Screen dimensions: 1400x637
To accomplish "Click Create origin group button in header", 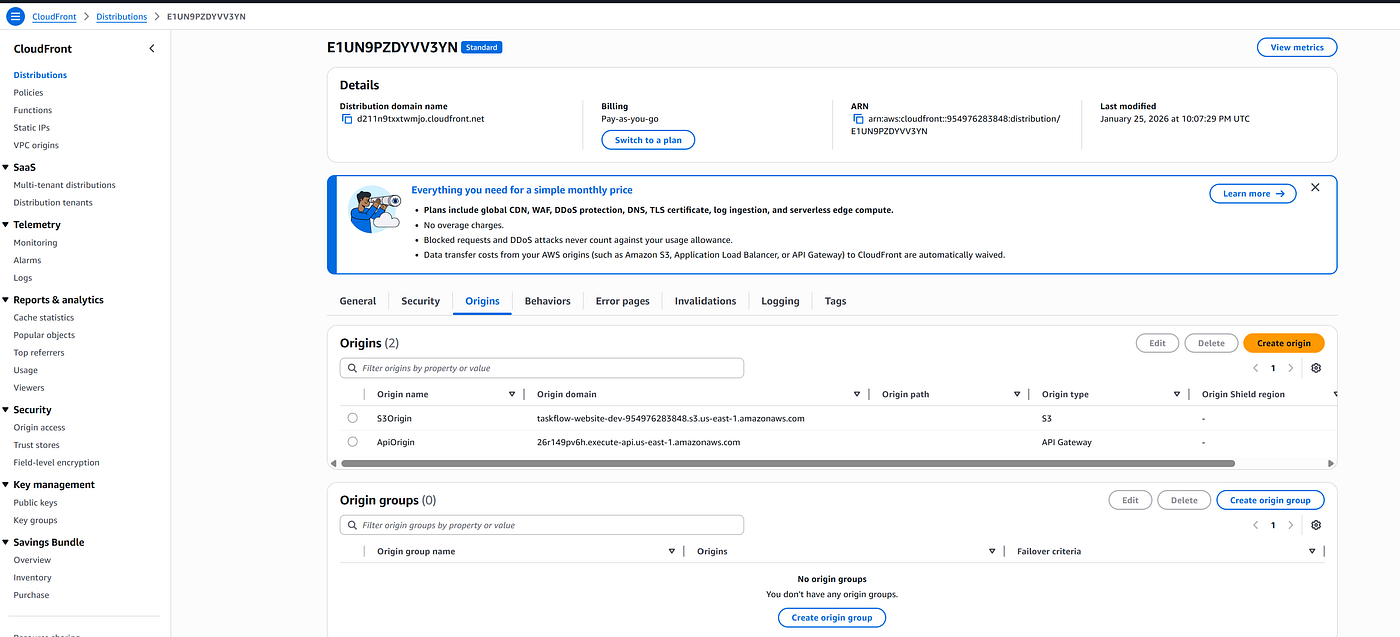I will 1270,500.
